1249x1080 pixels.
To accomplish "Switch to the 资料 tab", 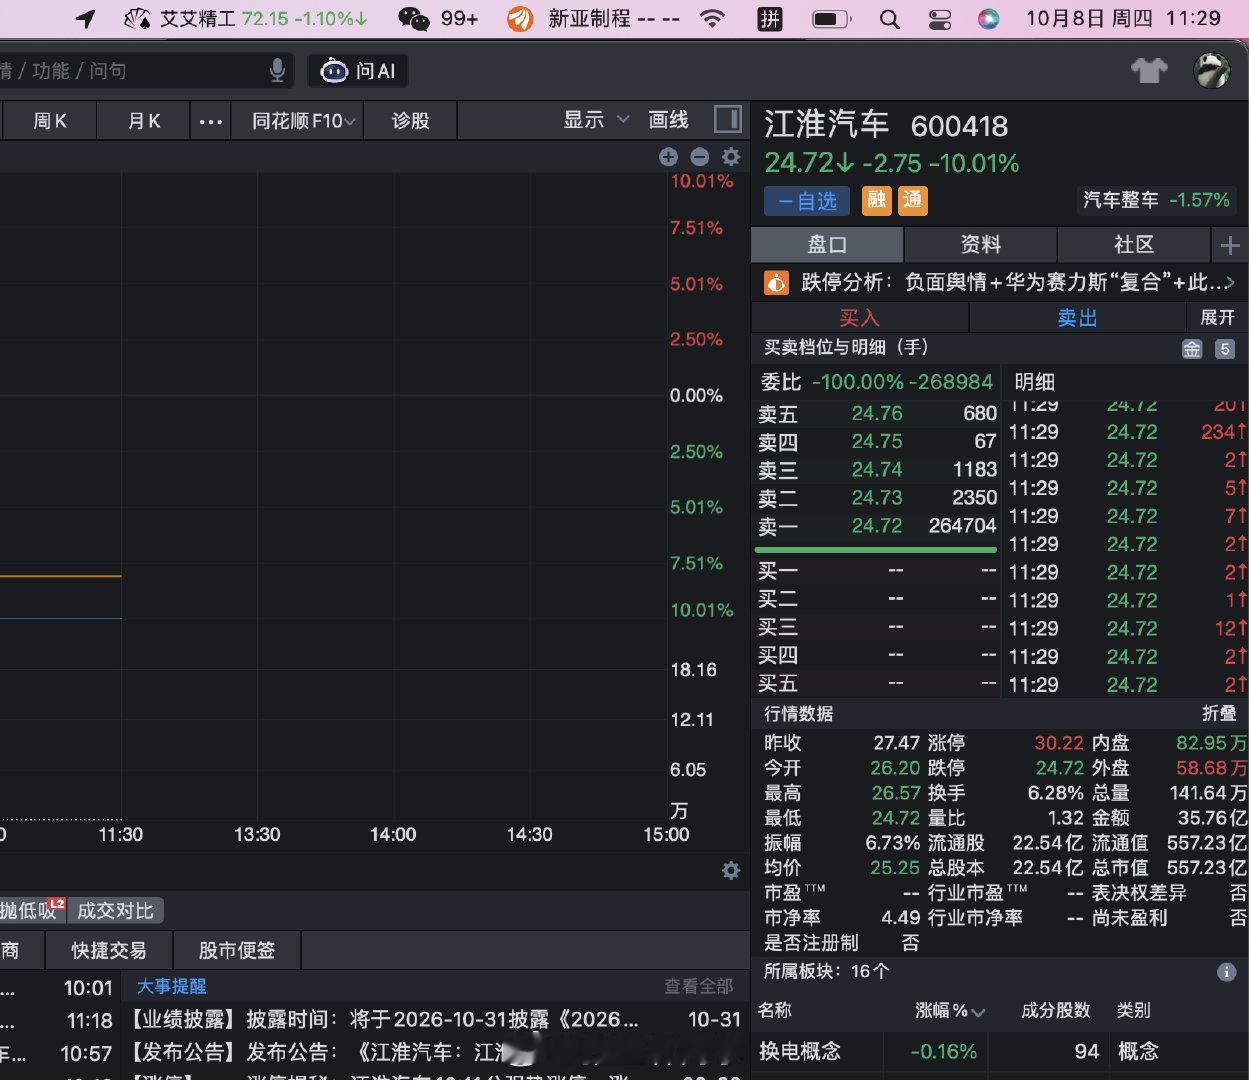I will point(980,245).
